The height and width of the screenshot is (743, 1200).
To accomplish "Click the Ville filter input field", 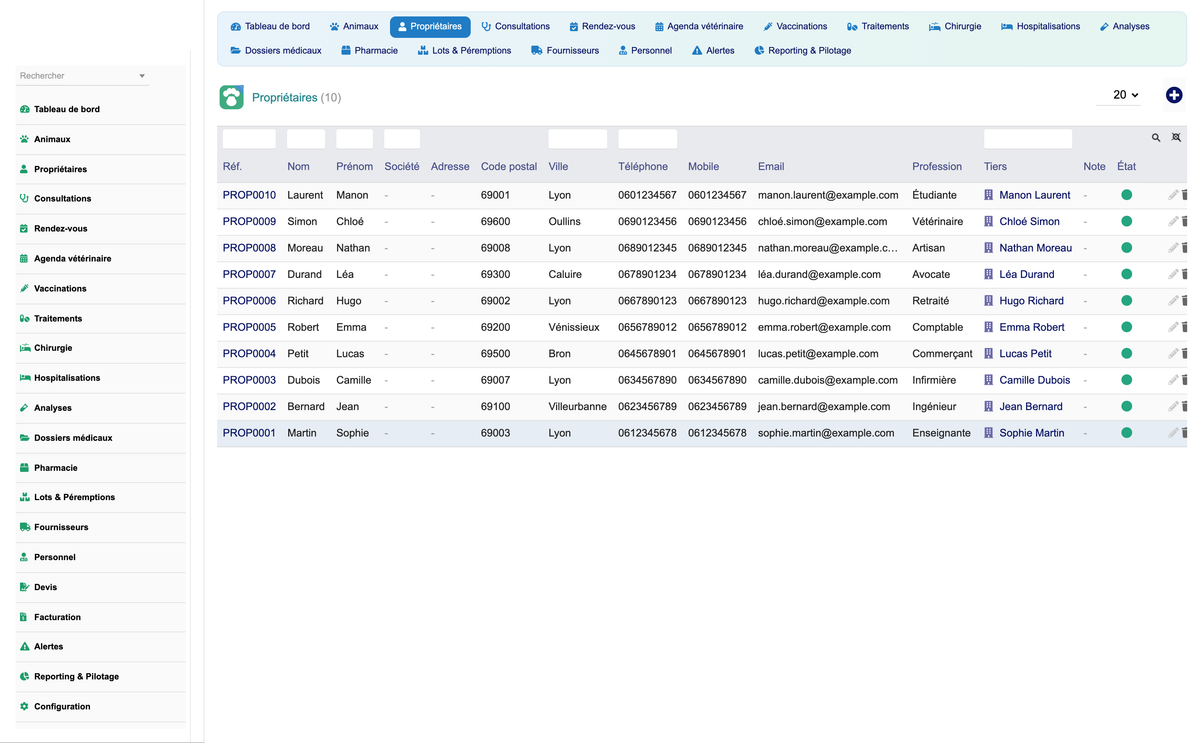I will tap(577, 139).
